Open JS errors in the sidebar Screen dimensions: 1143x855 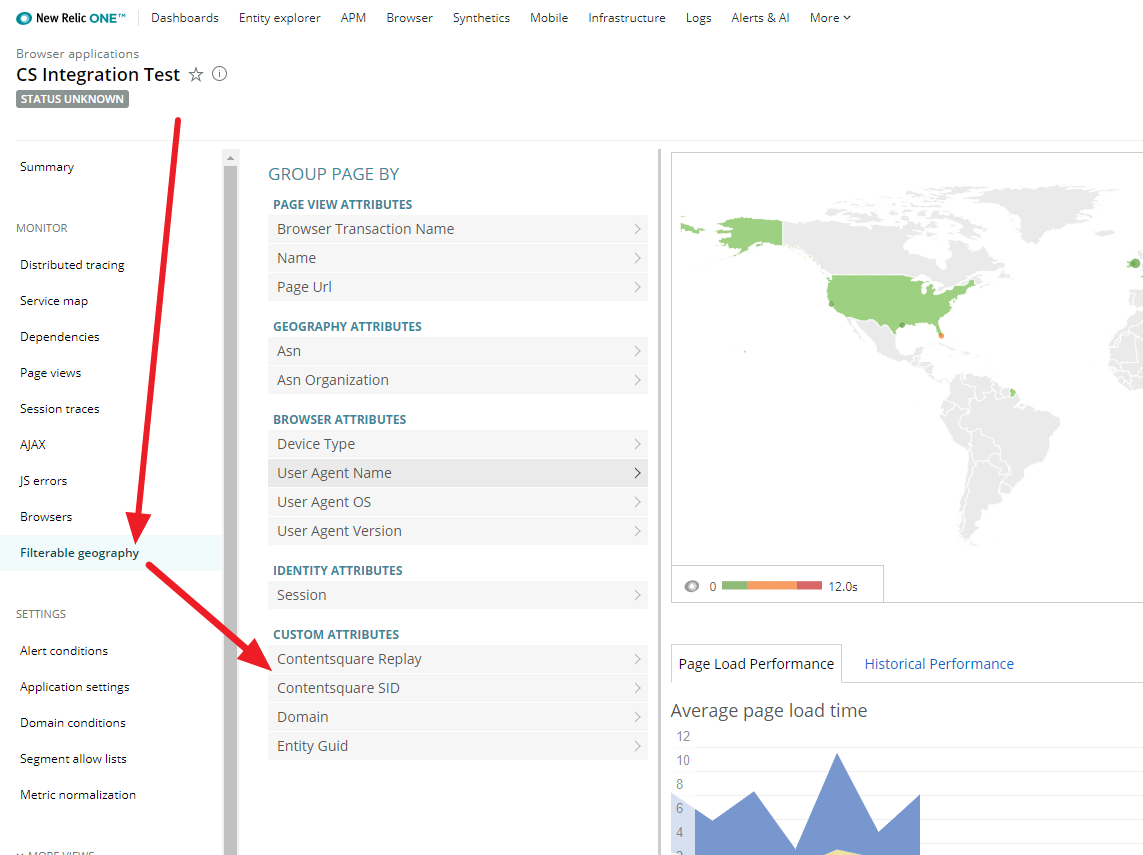(44, 481)
